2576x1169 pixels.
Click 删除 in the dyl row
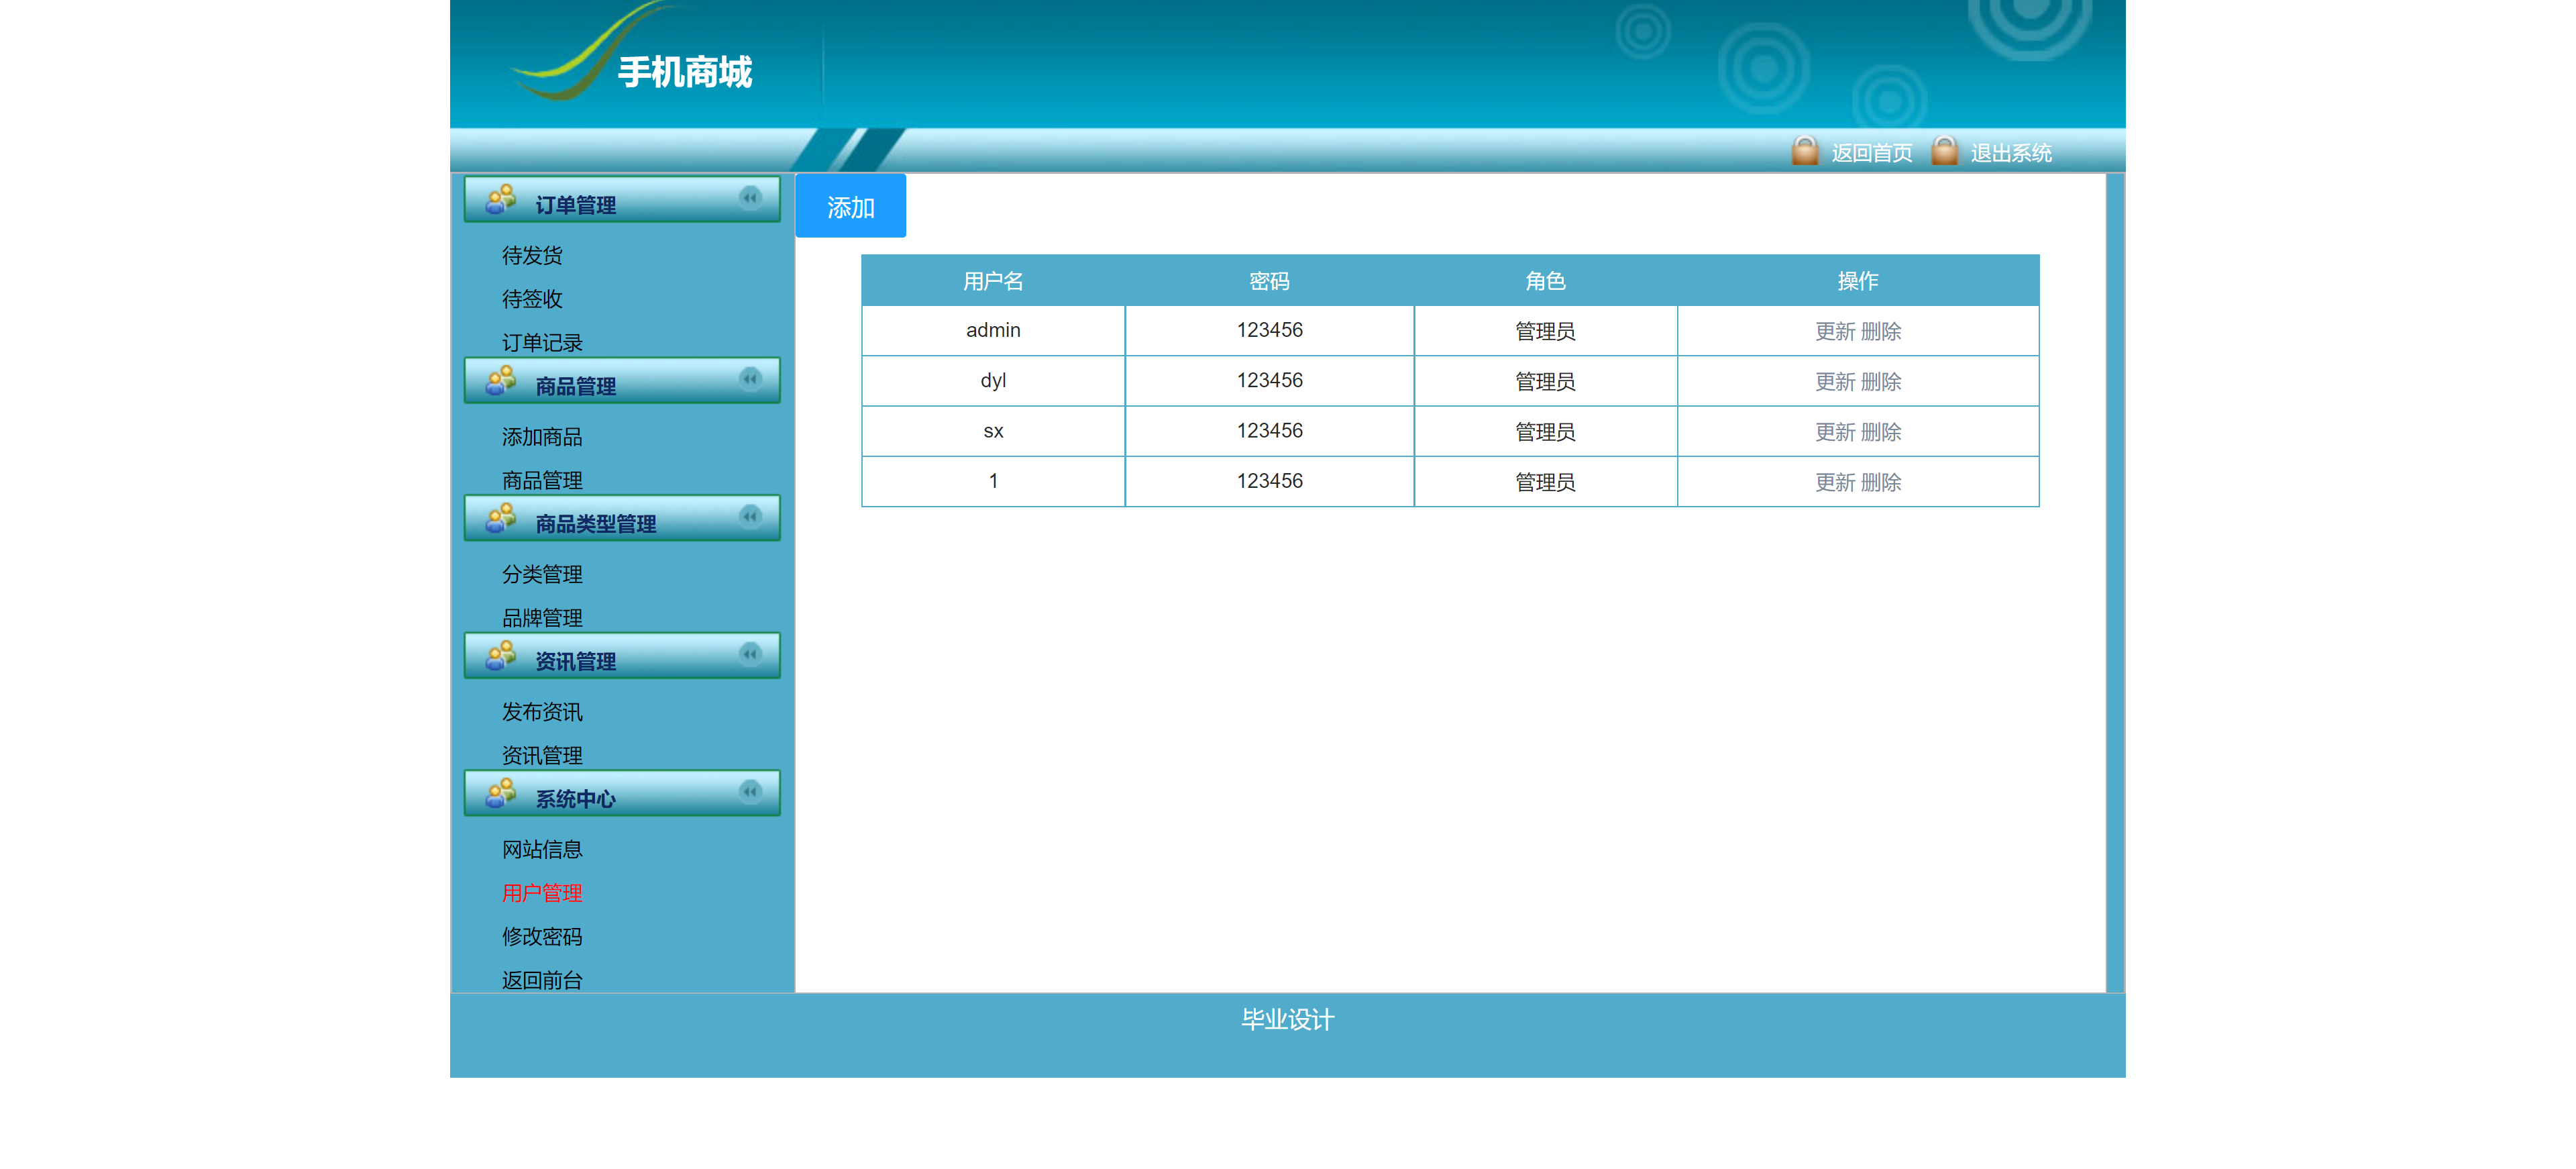click(x=1881, y=381)
